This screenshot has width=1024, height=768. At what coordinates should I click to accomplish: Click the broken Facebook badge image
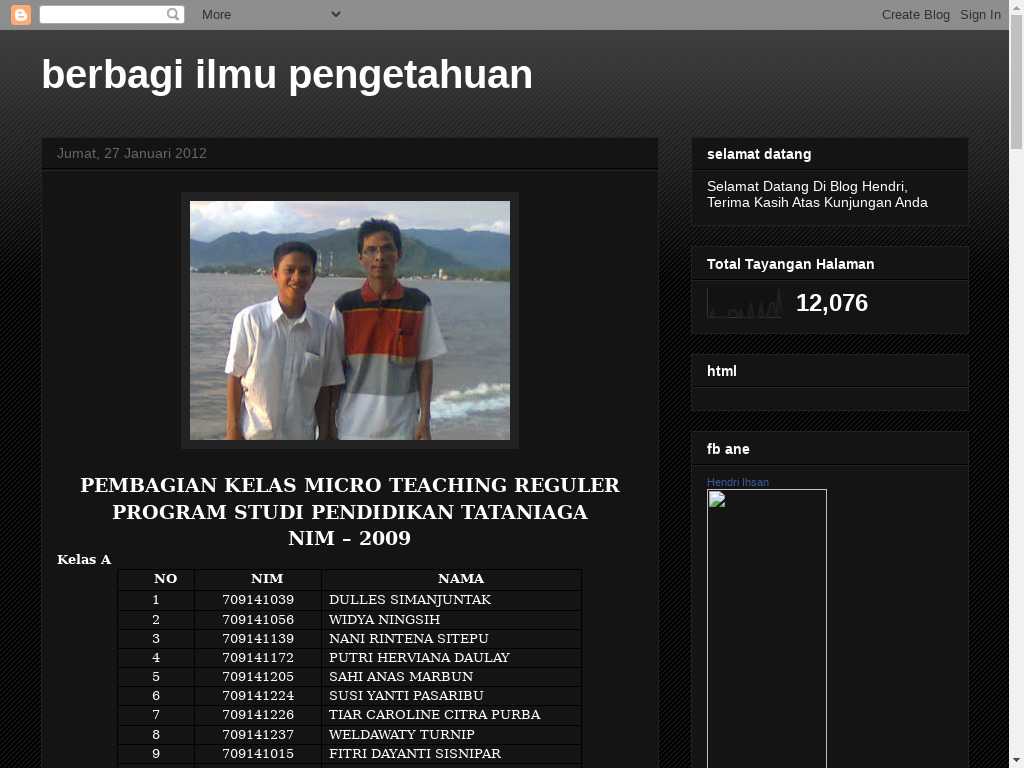[767, 628]
